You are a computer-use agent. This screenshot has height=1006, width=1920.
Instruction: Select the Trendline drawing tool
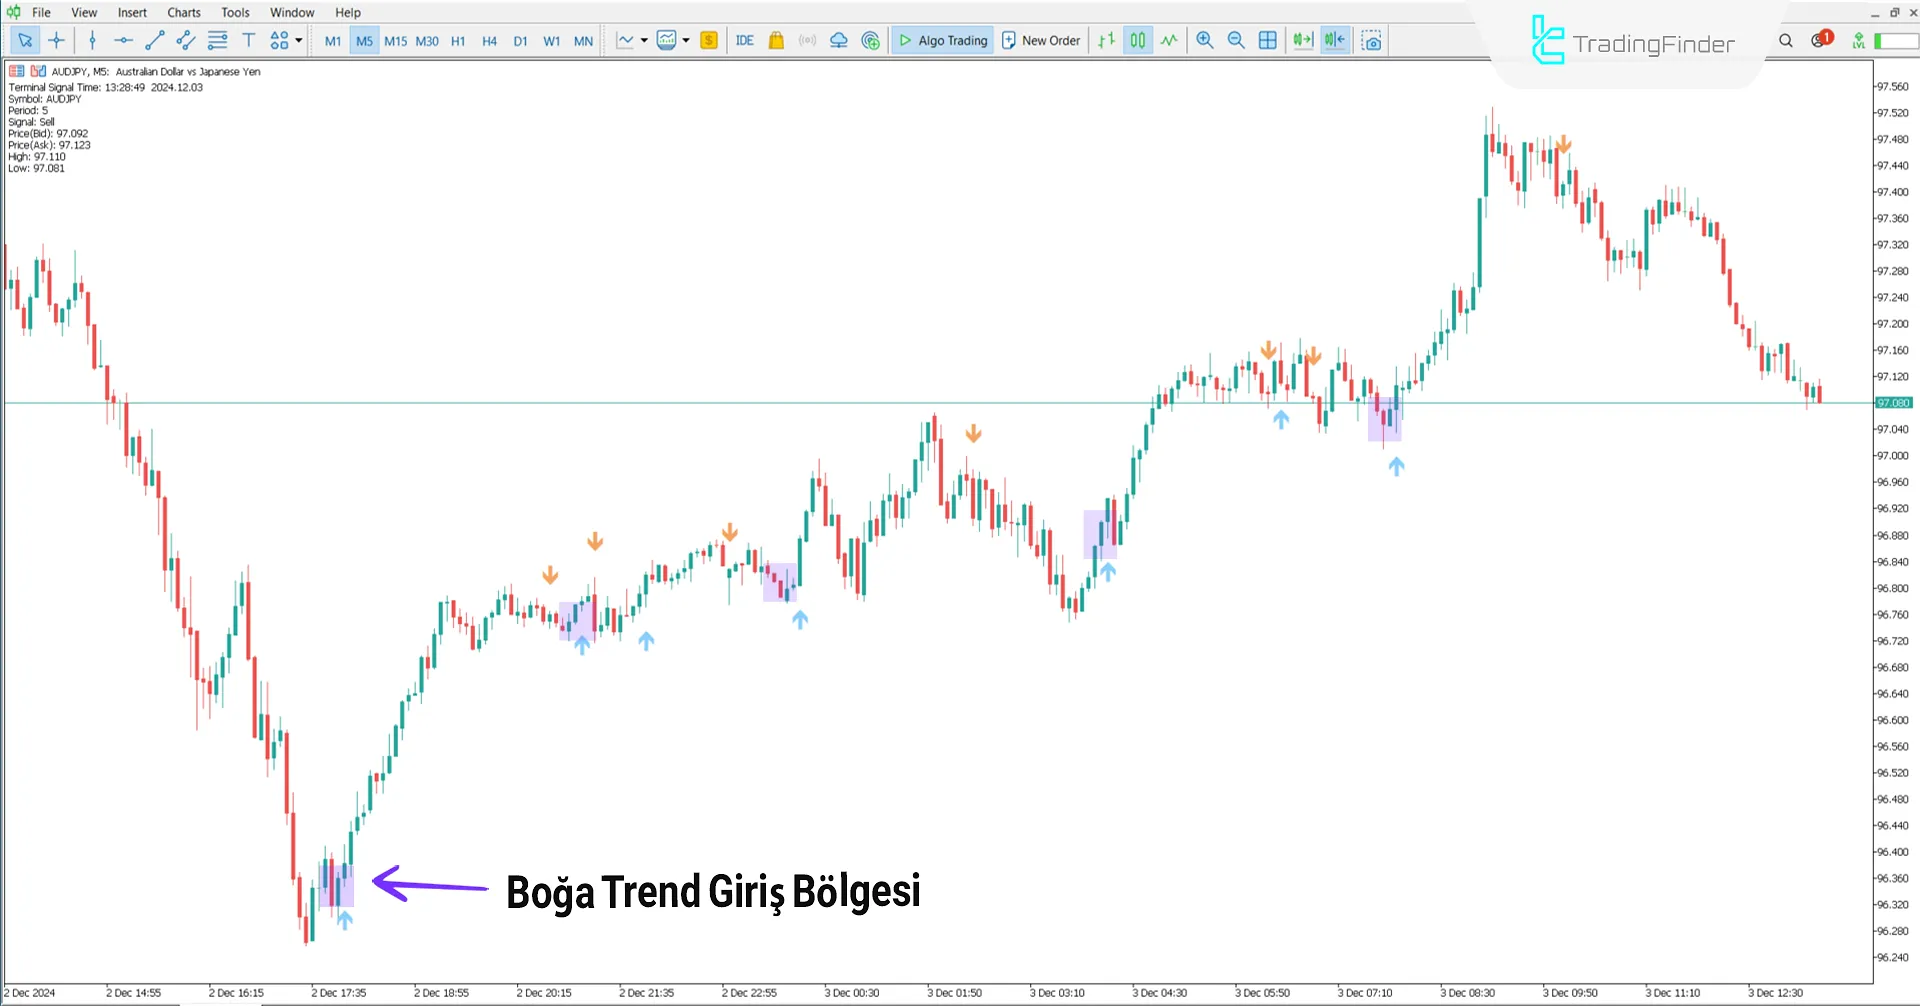coord(155,40)
